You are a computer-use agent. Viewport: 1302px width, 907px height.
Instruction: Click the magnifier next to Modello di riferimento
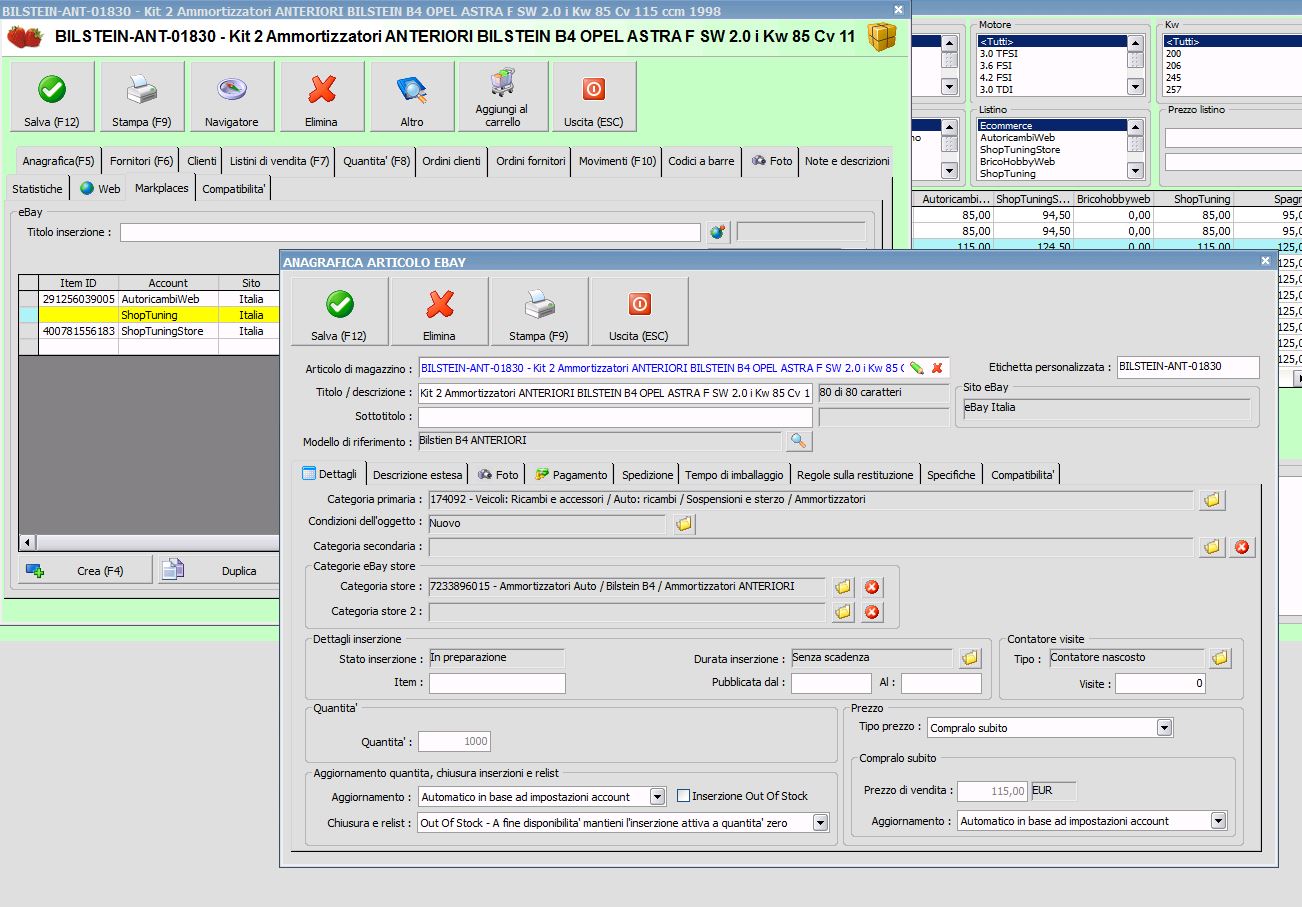click(799, 441)
